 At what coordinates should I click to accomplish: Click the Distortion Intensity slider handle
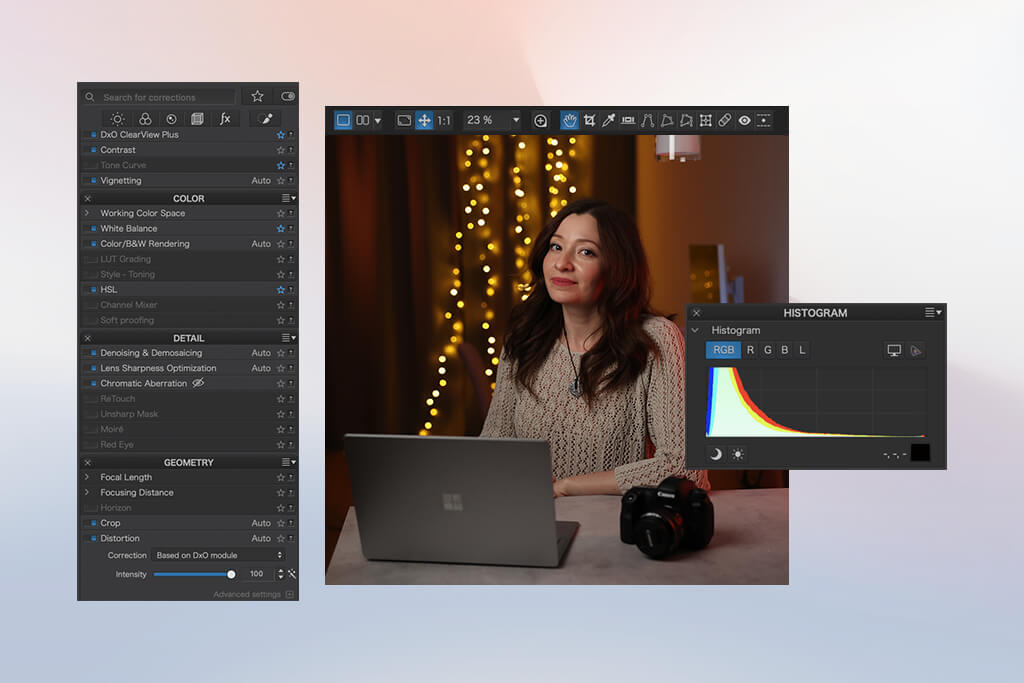click(231, 575)
